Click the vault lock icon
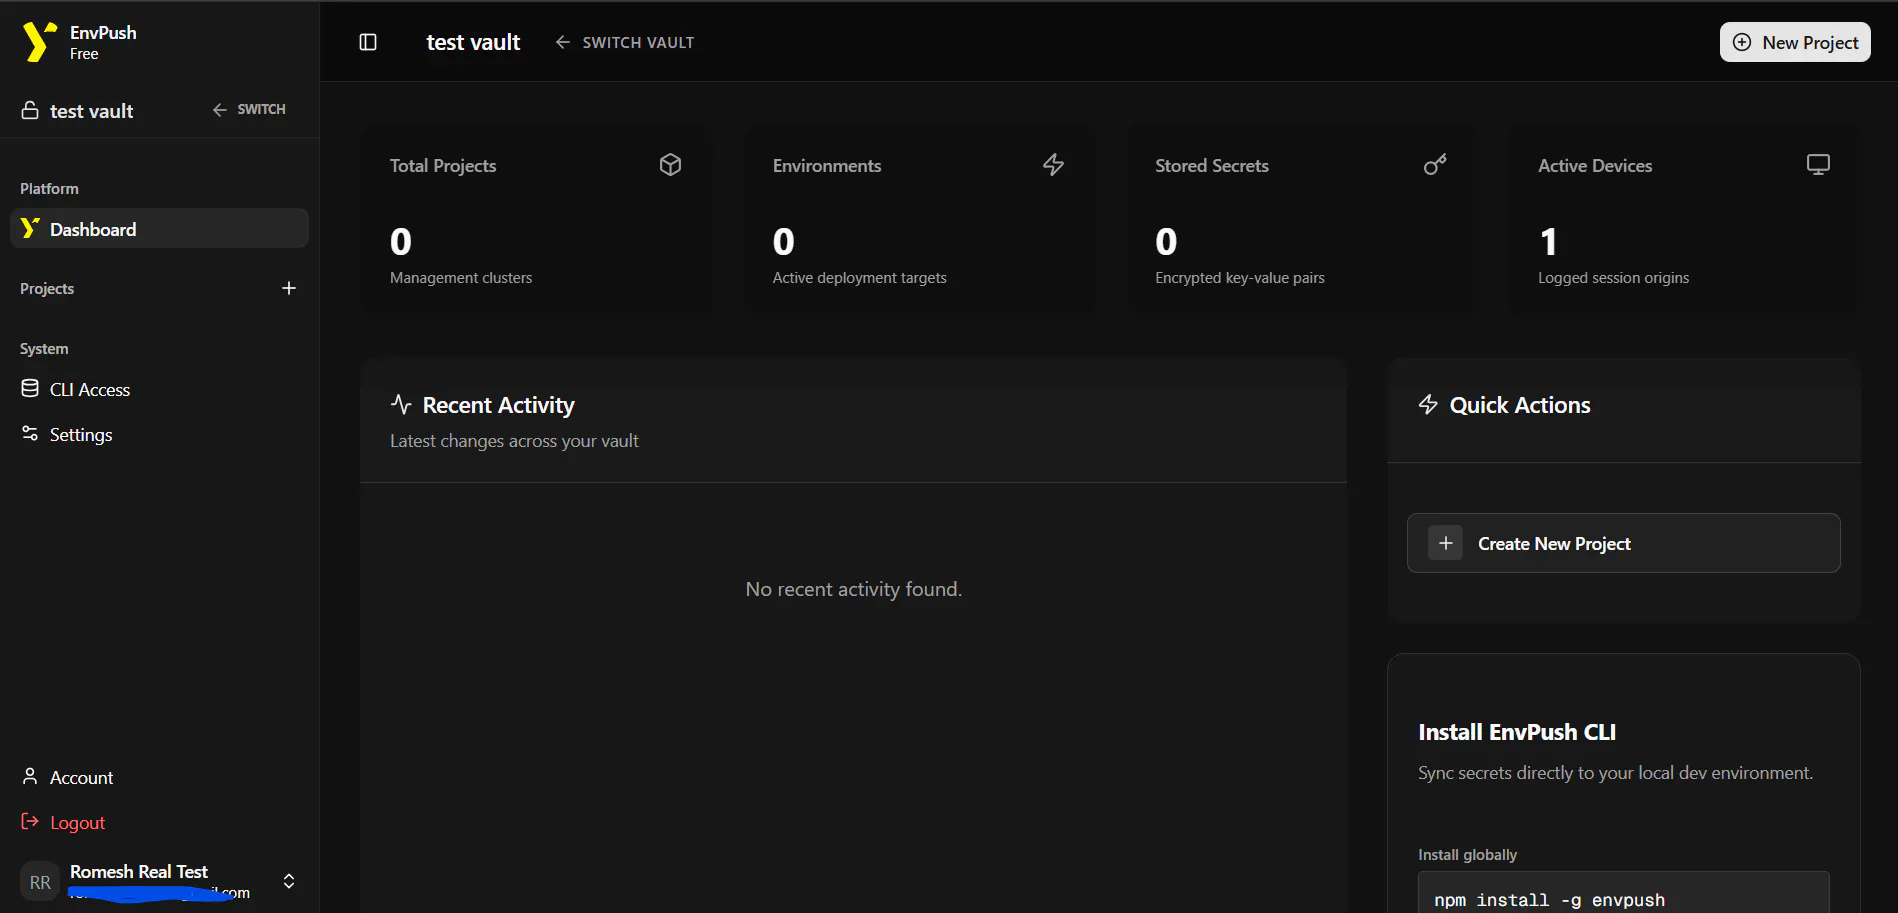This screenshot has width=1898, height=913. [30, 110]
